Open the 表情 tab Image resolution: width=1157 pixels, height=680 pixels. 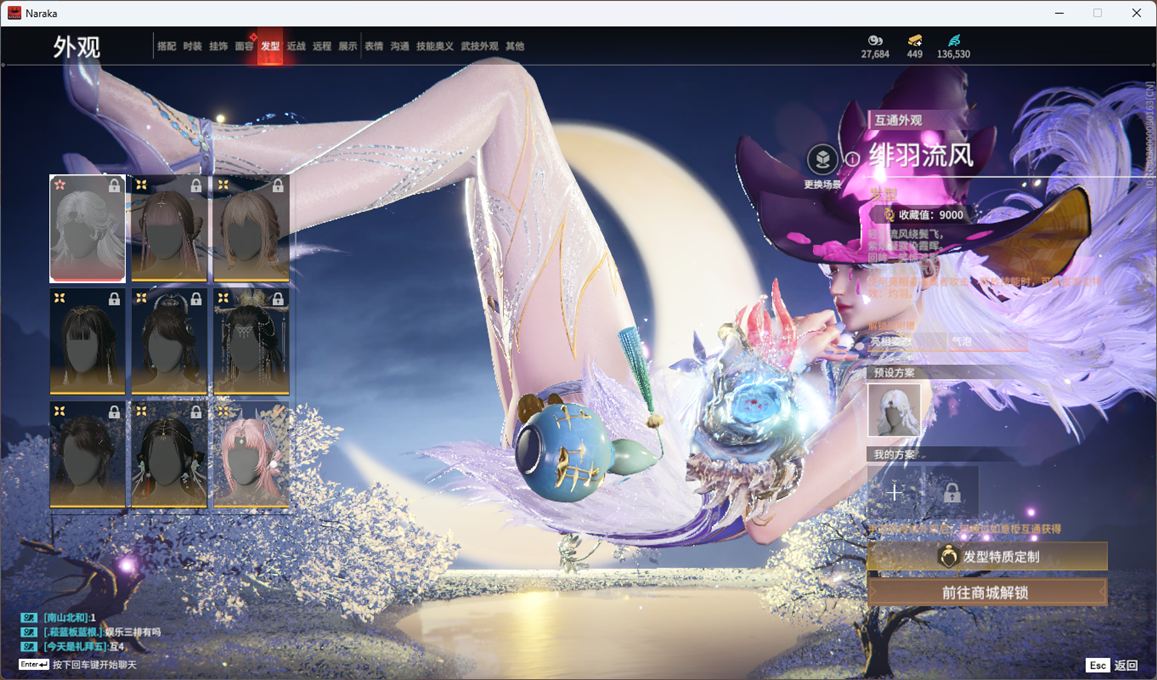click(x=374, y=46)
